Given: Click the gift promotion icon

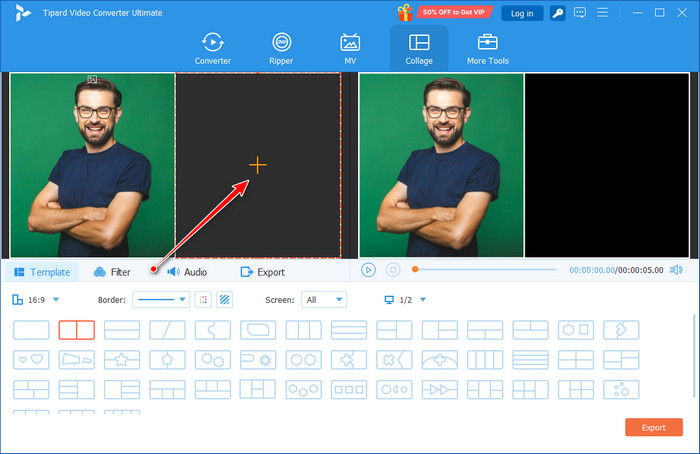Looking at the screenshot, I should pyautogui.click(x=405, y=12).
